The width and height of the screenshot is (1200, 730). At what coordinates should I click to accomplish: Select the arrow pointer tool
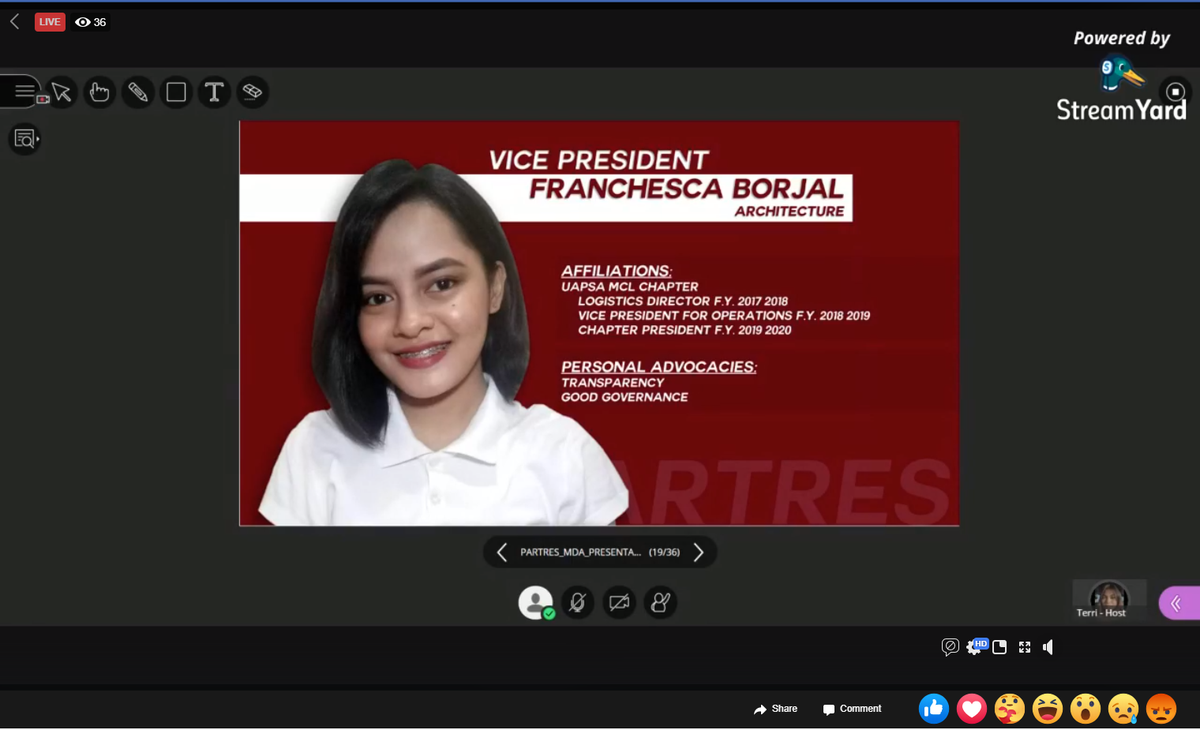click(62, 93)
